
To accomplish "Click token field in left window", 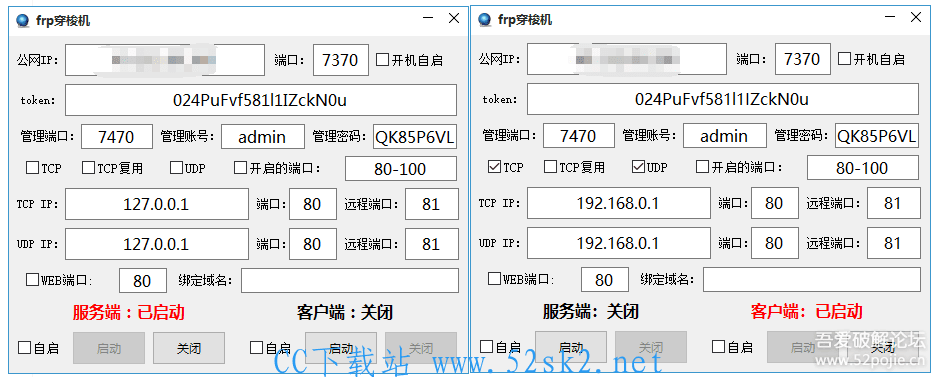I will pyautogui.click(x=261, y=100).
